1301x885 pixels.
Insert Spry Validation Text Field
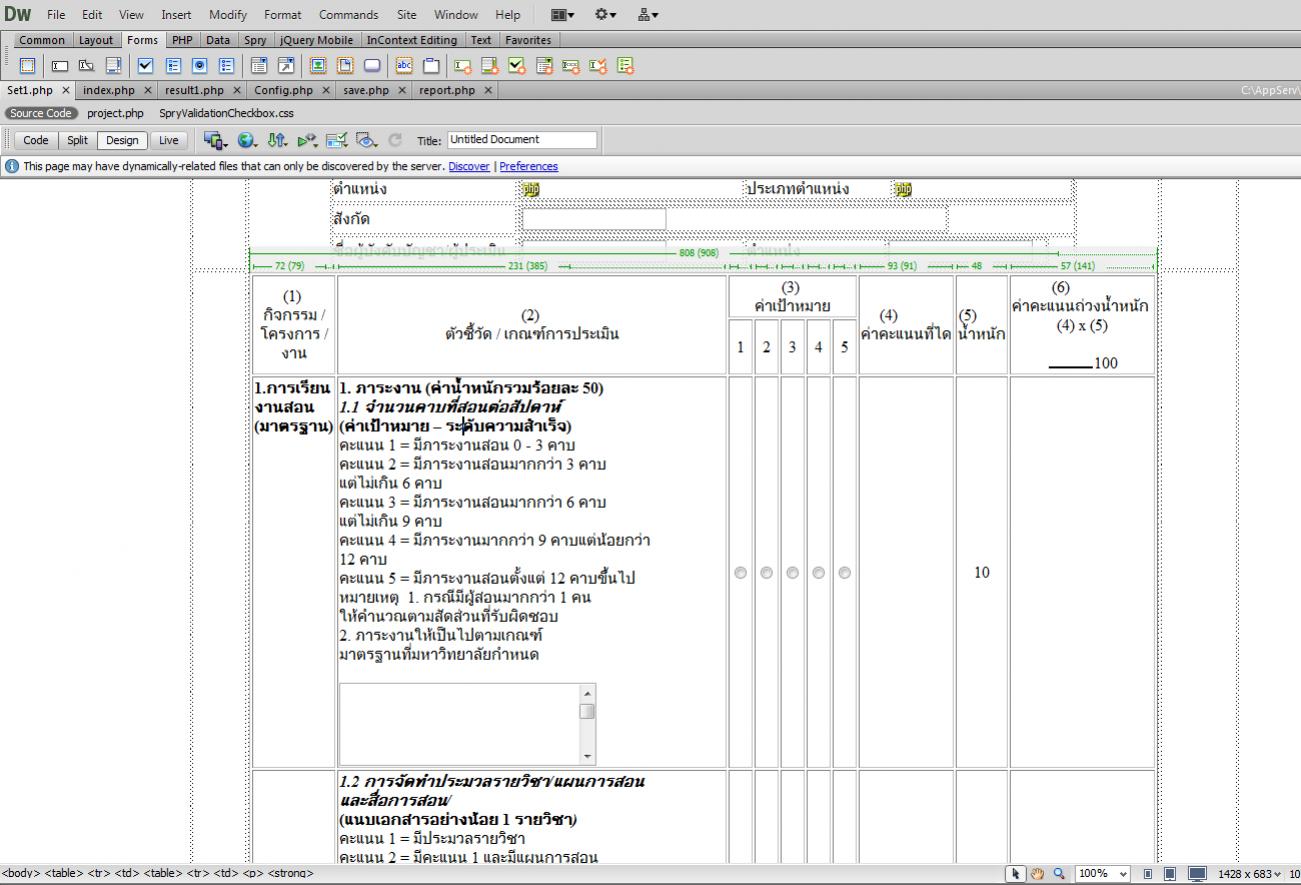(463, 65)
